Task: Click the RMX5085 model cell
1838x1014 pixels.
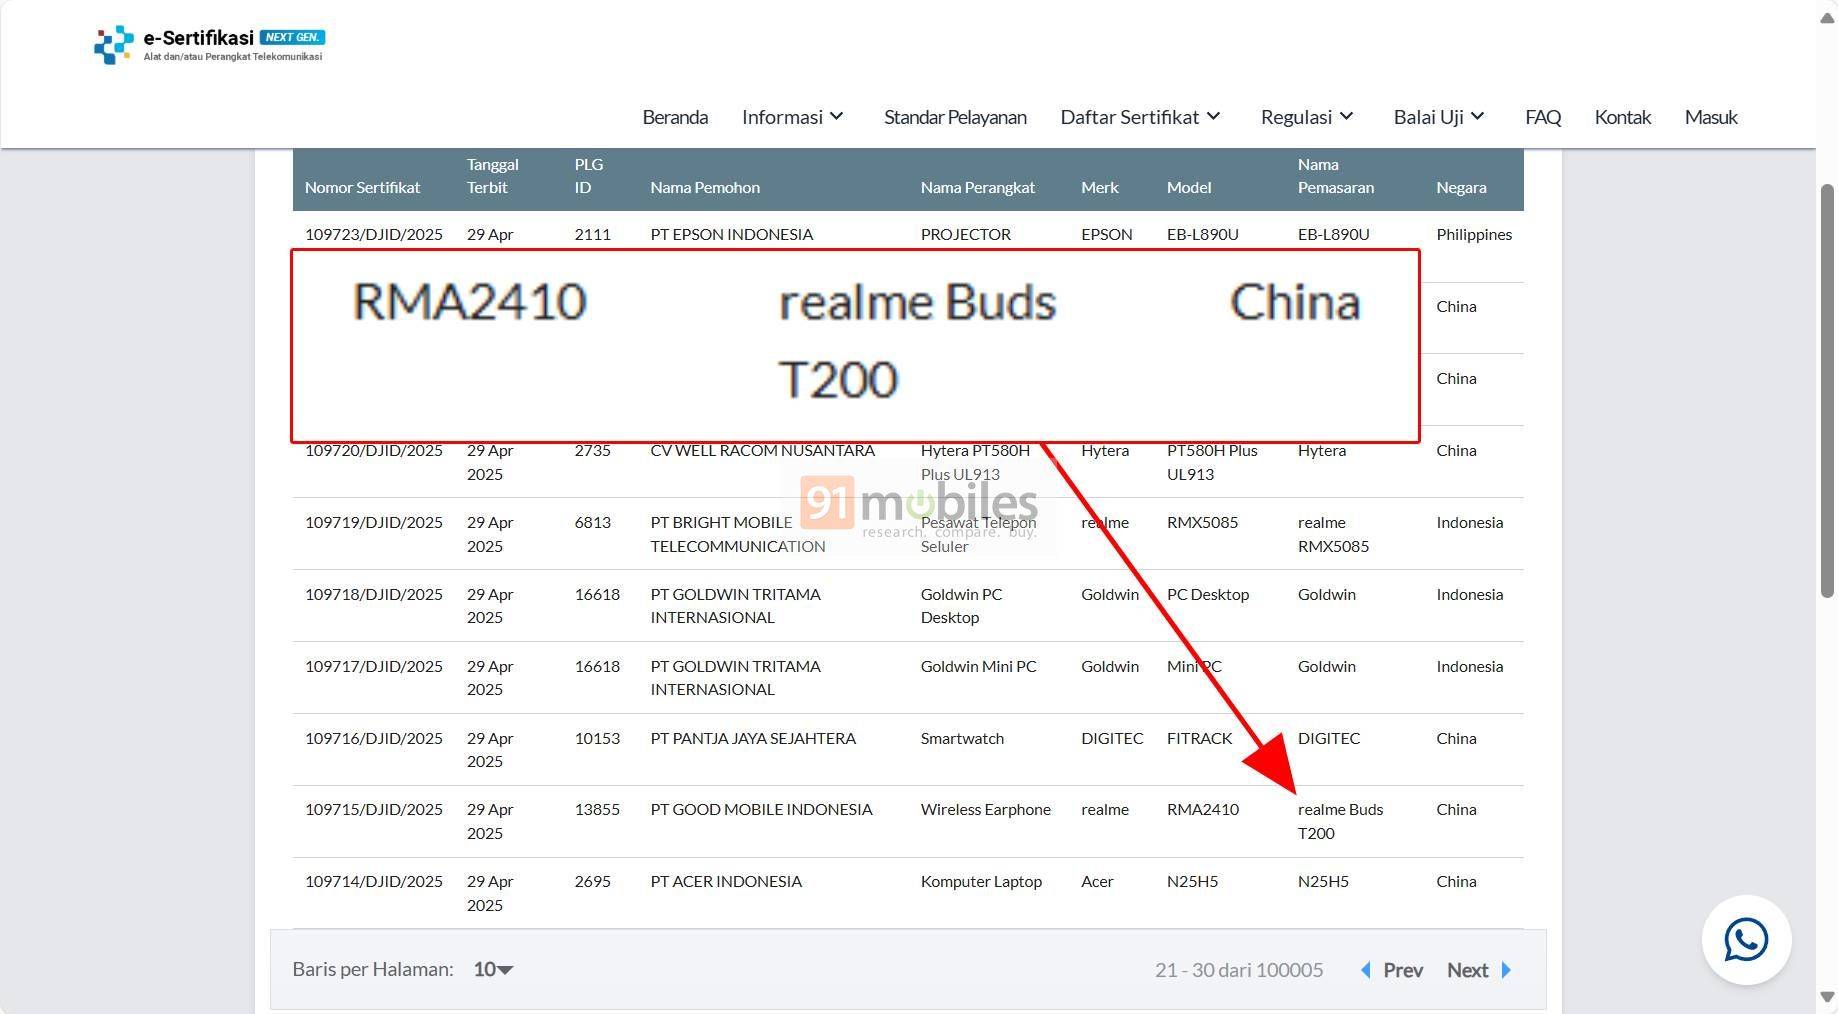Action: pos(1202,522)
